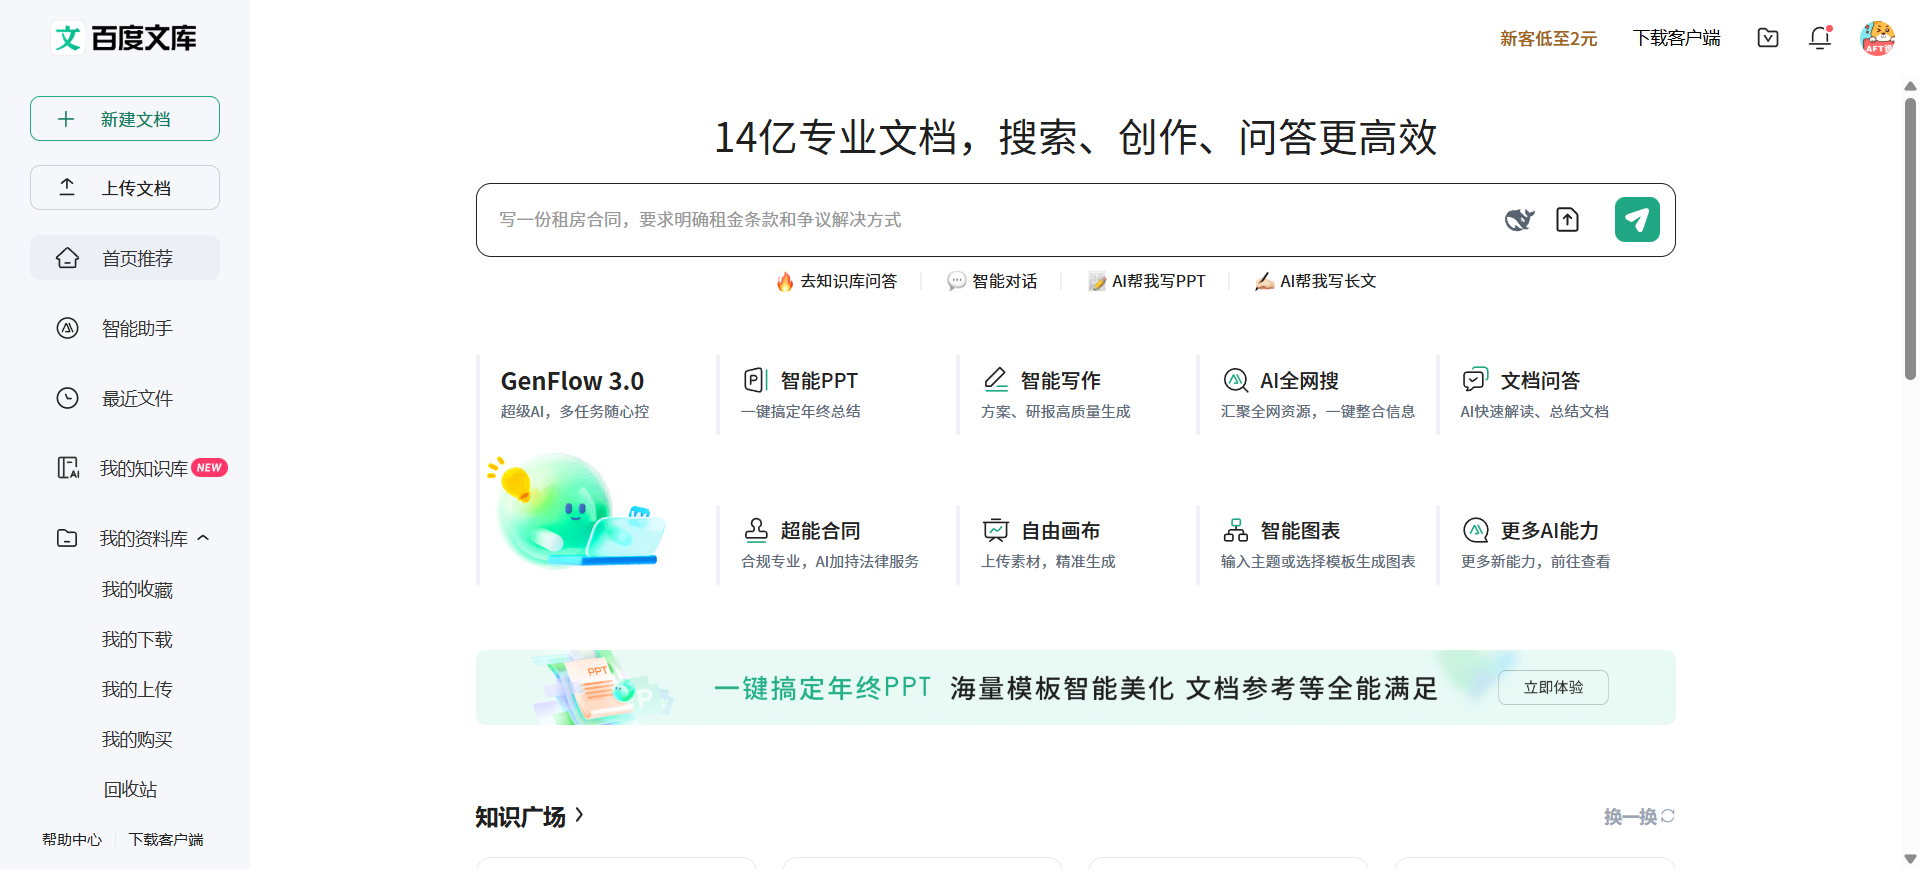Click the upload file icon in search box
This screenshot has height=869, width=1920.
1567,220
